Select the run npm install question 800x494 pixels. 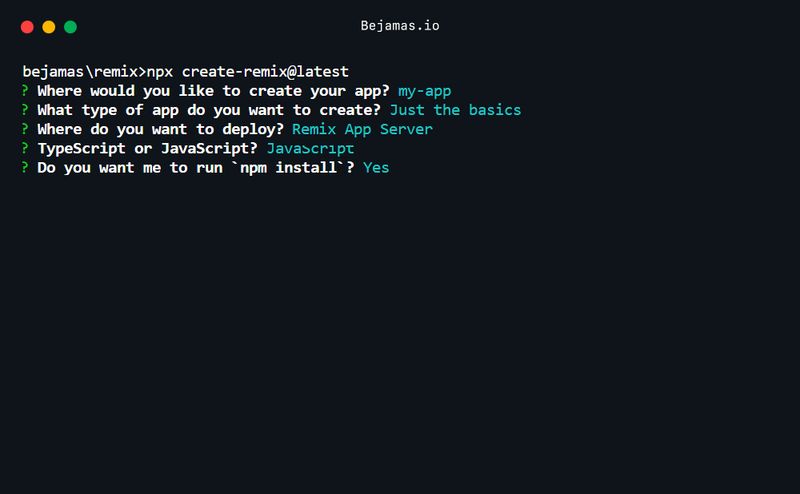pyautogui.click(x=195, y=168)
